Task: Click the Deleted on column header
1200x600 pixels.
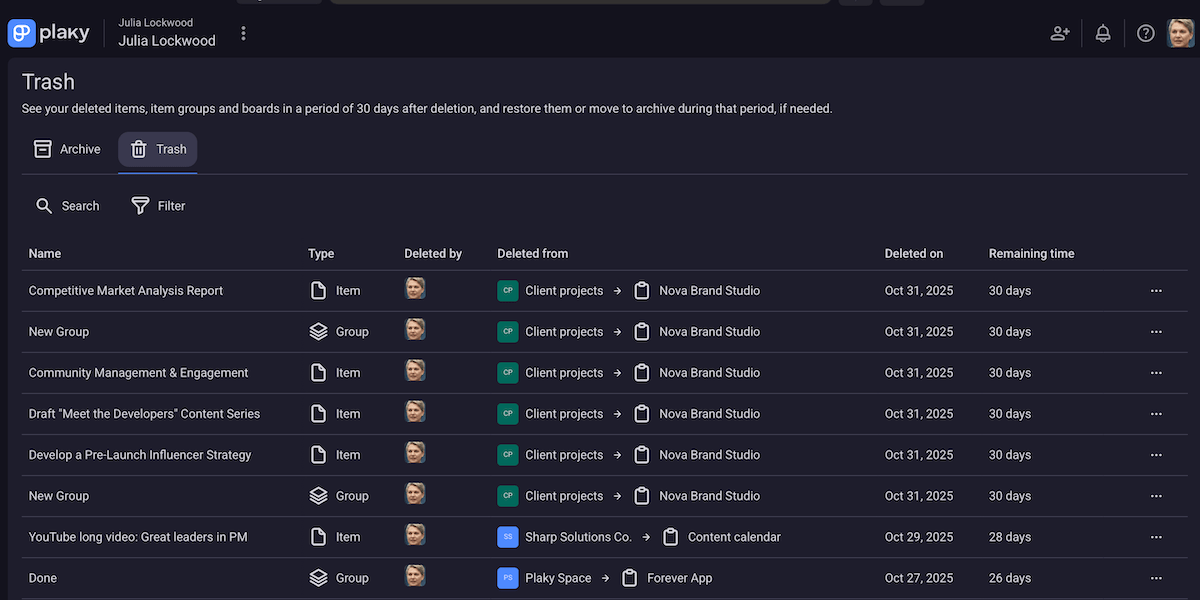Action: click(x=913, y=254)
